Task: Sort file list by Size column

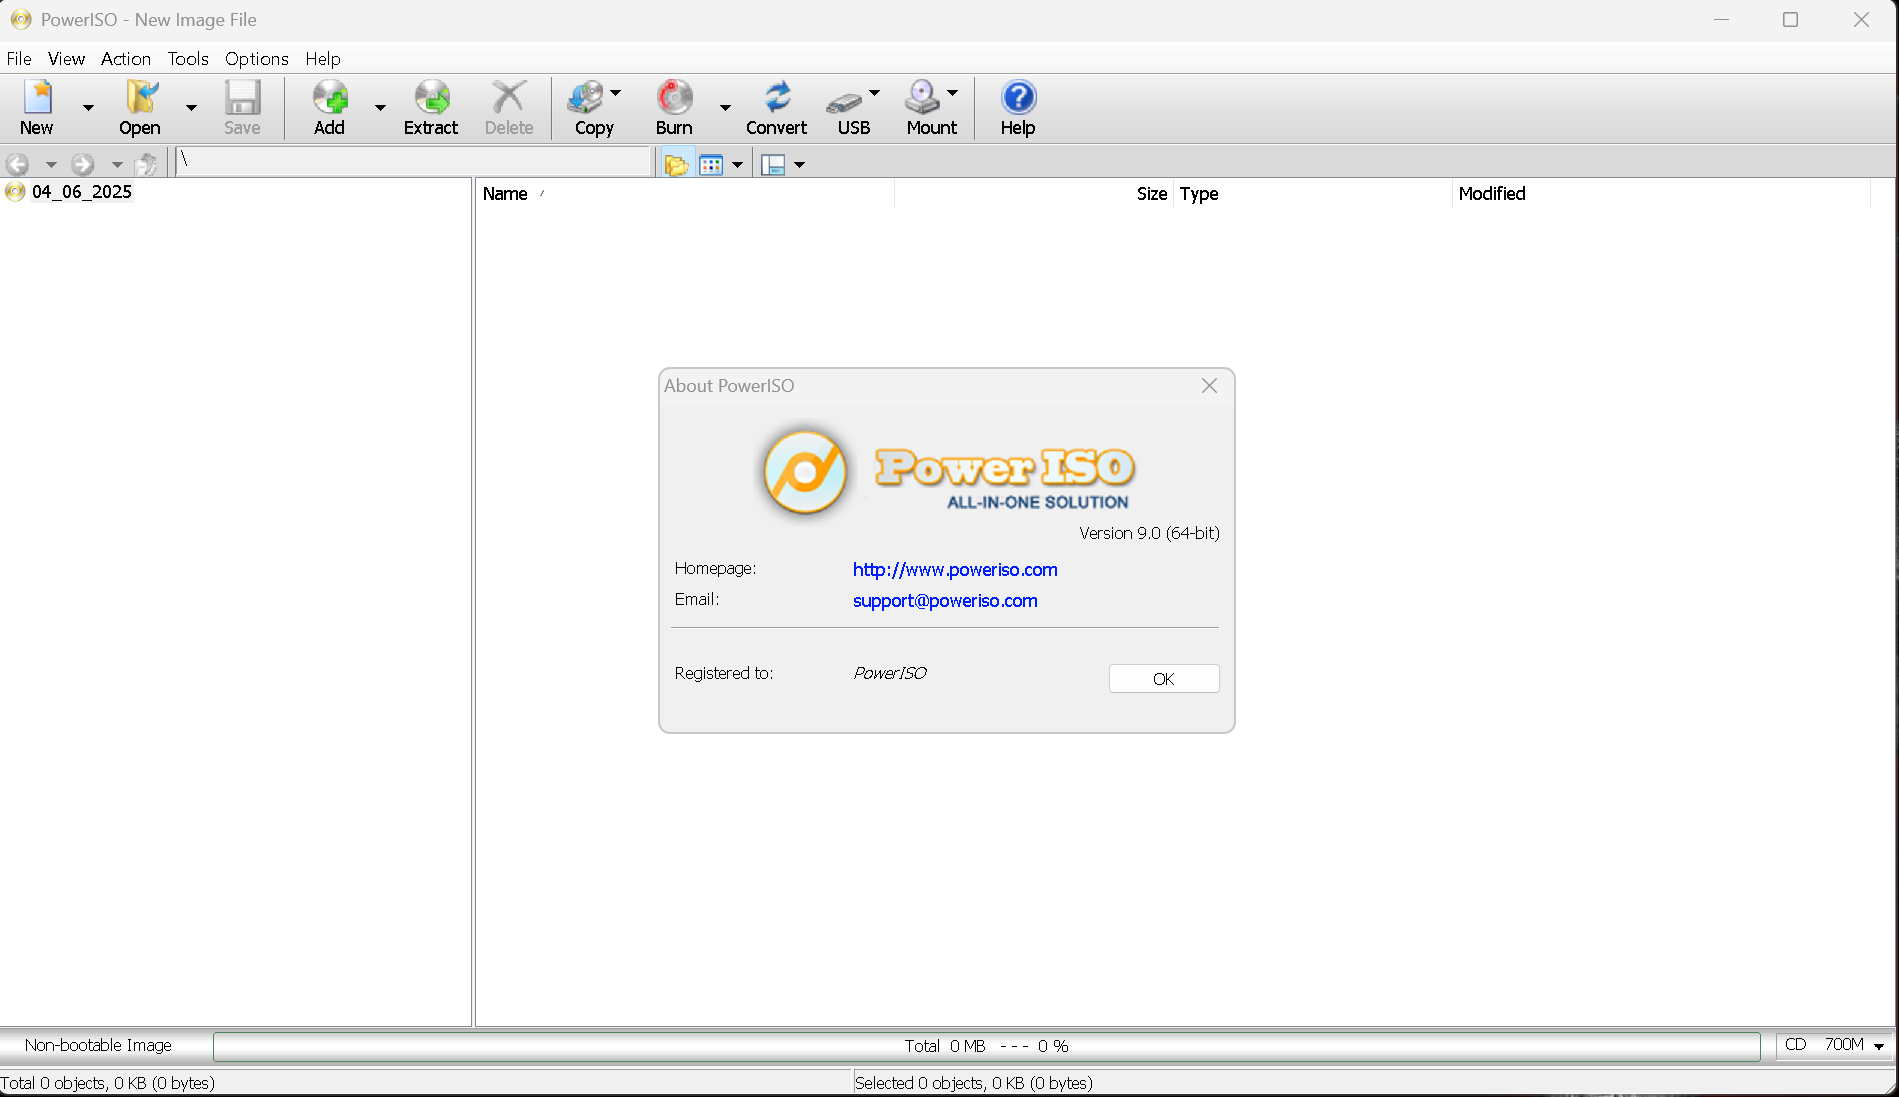Action: point(1033,194)
